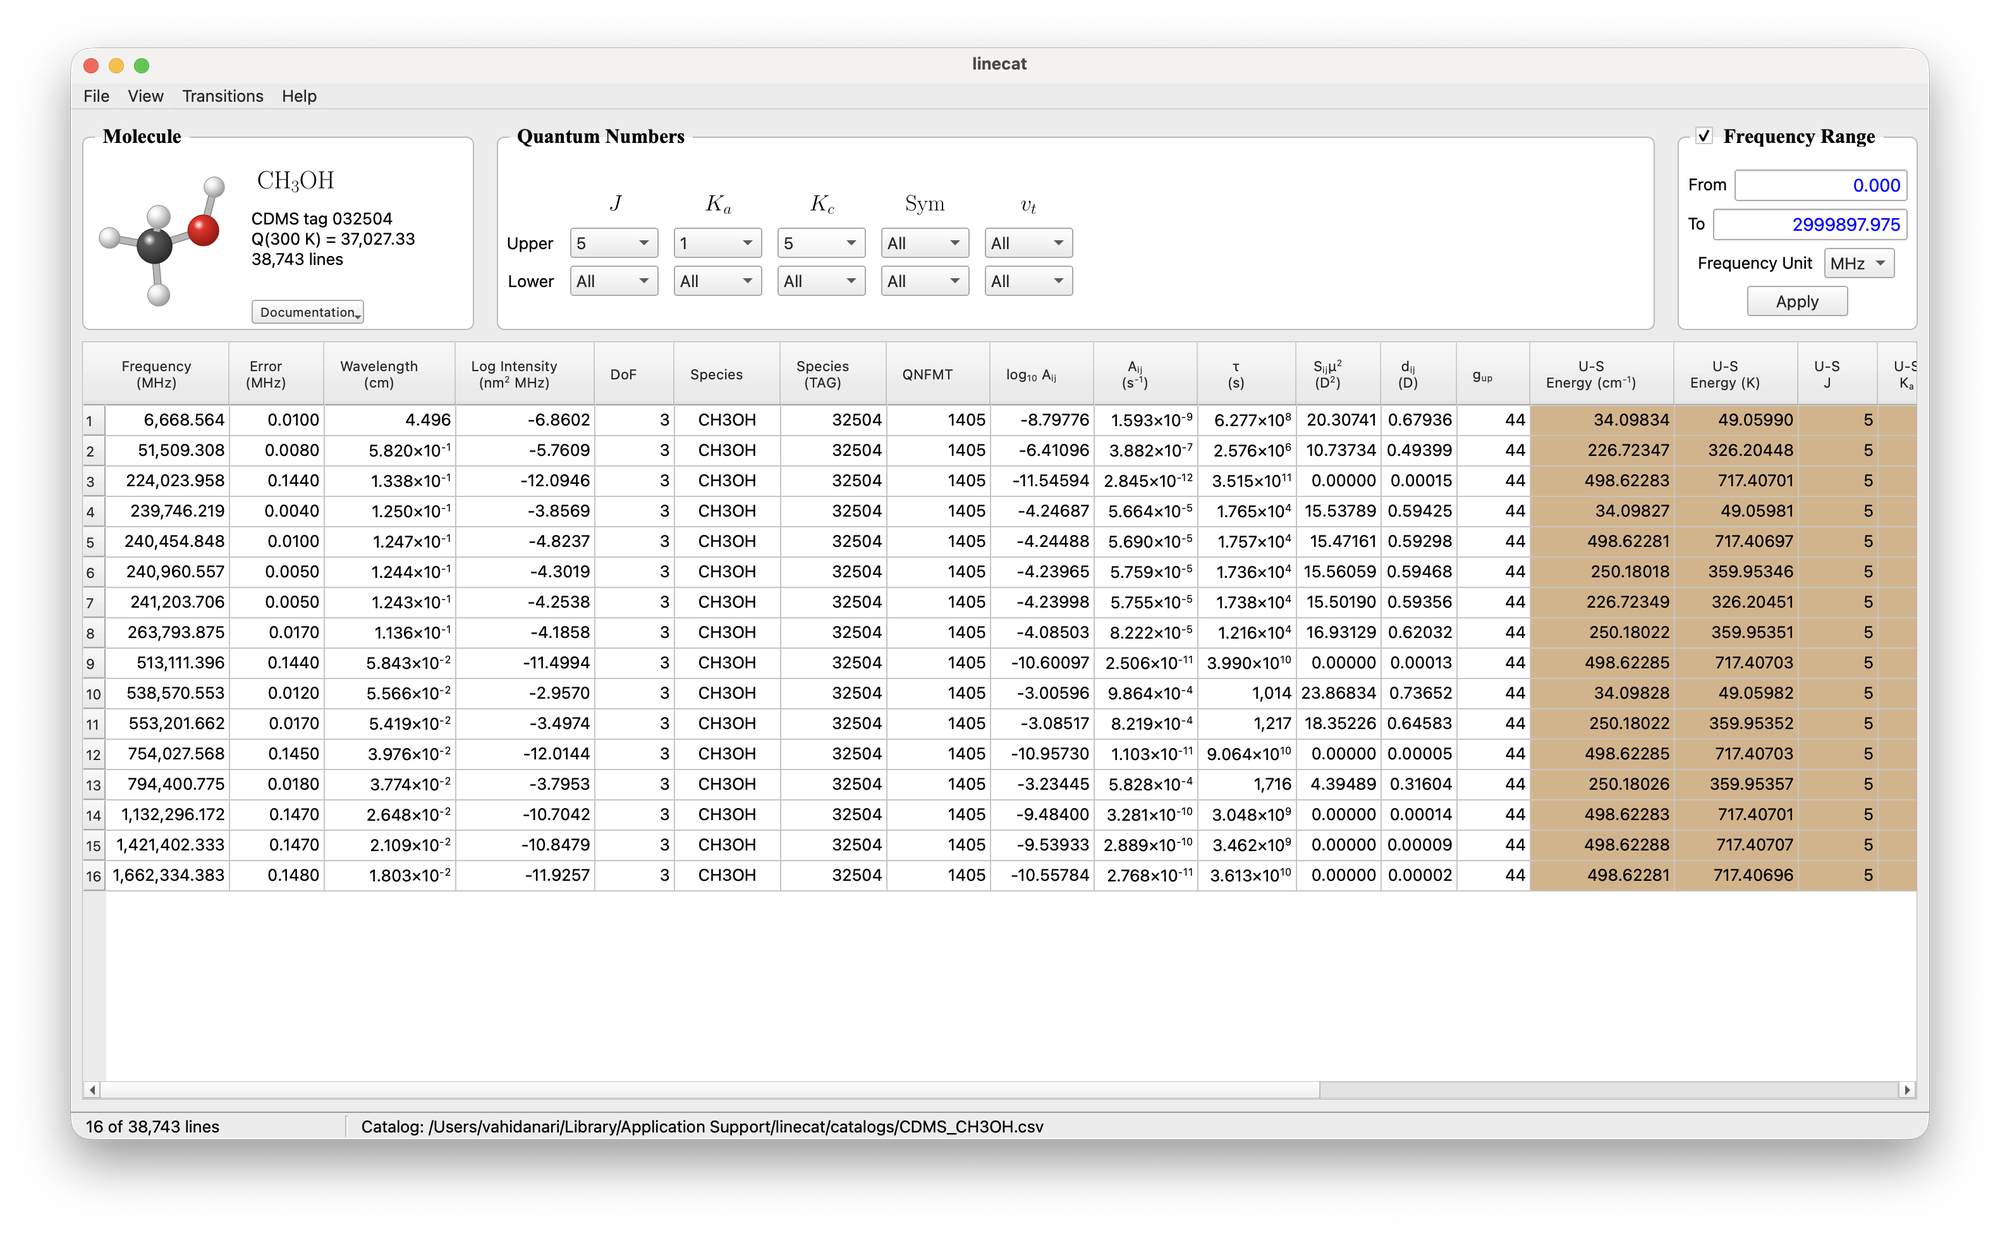Click the Error (MHz) column header
This screenshot has height=1233, width=2000.
pos(277,374)
